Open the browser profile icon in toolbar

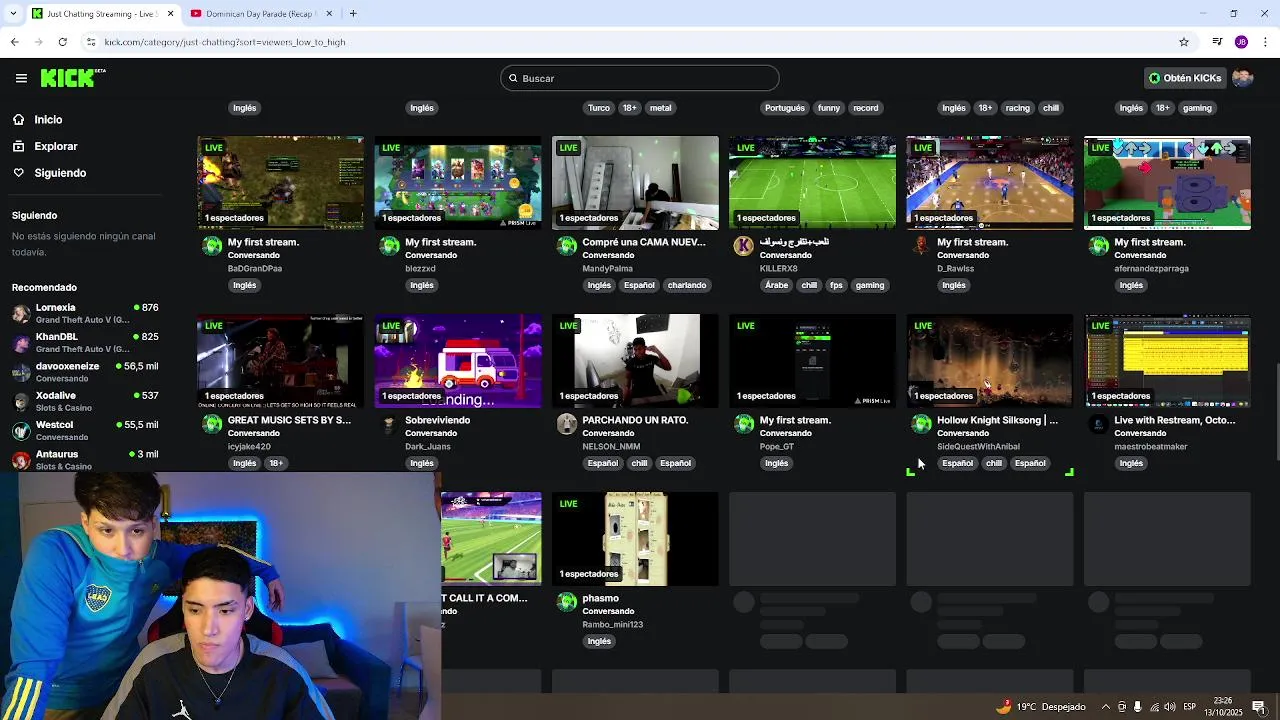coord(1241,42)
